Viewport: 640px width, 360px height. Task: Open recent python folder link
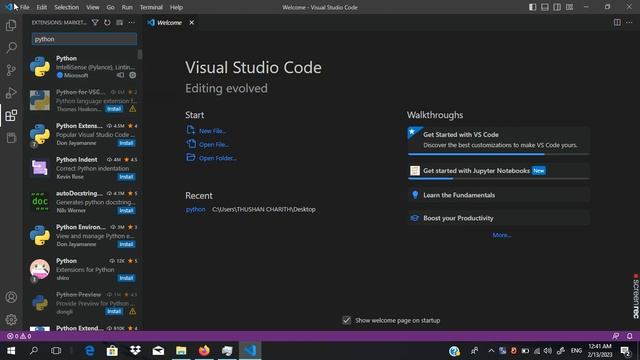196,209
